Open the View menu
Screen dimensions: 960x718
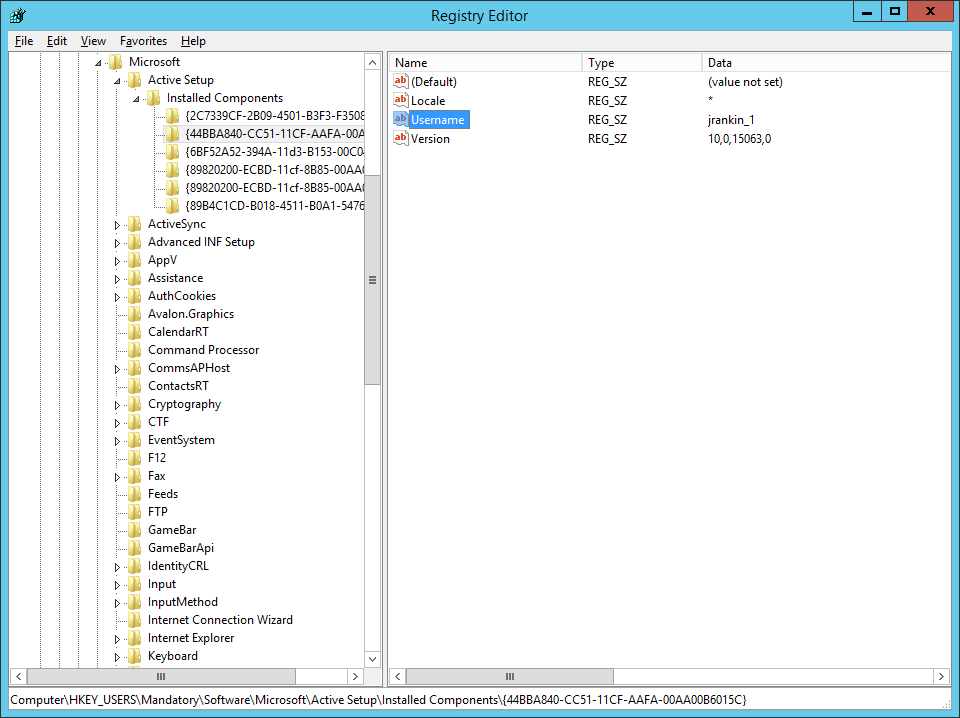[93, 41]
